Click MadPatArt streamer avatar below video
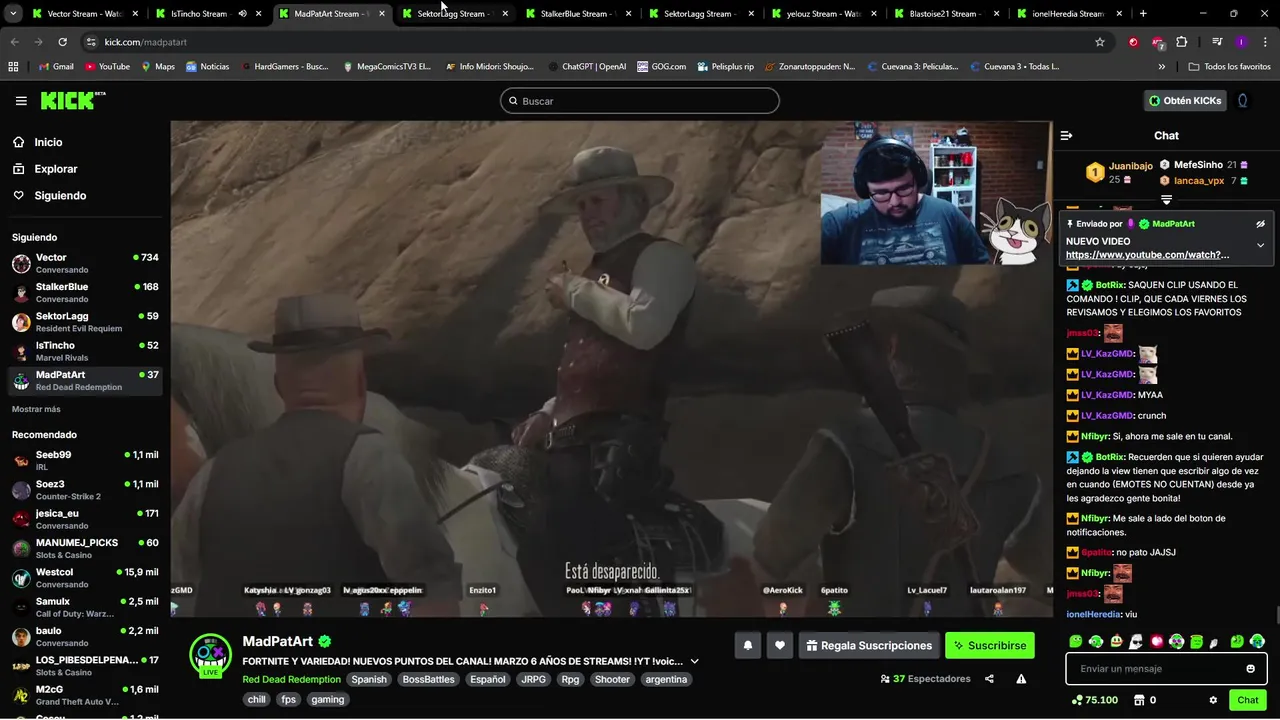The image size is (1280, 720). [x=211, y=655]
